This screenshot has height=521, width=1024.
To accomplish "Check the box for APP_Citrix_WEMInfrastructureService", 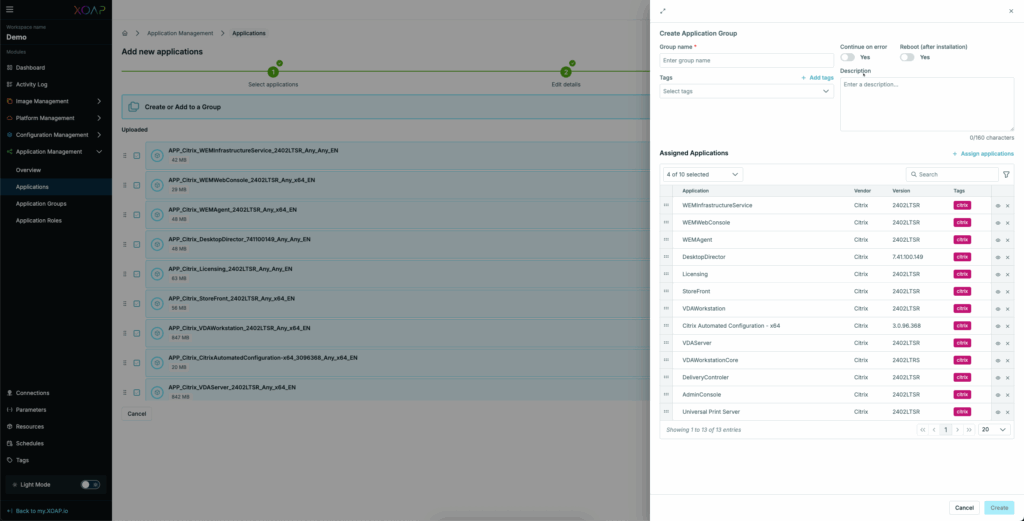I will (136, 155).
